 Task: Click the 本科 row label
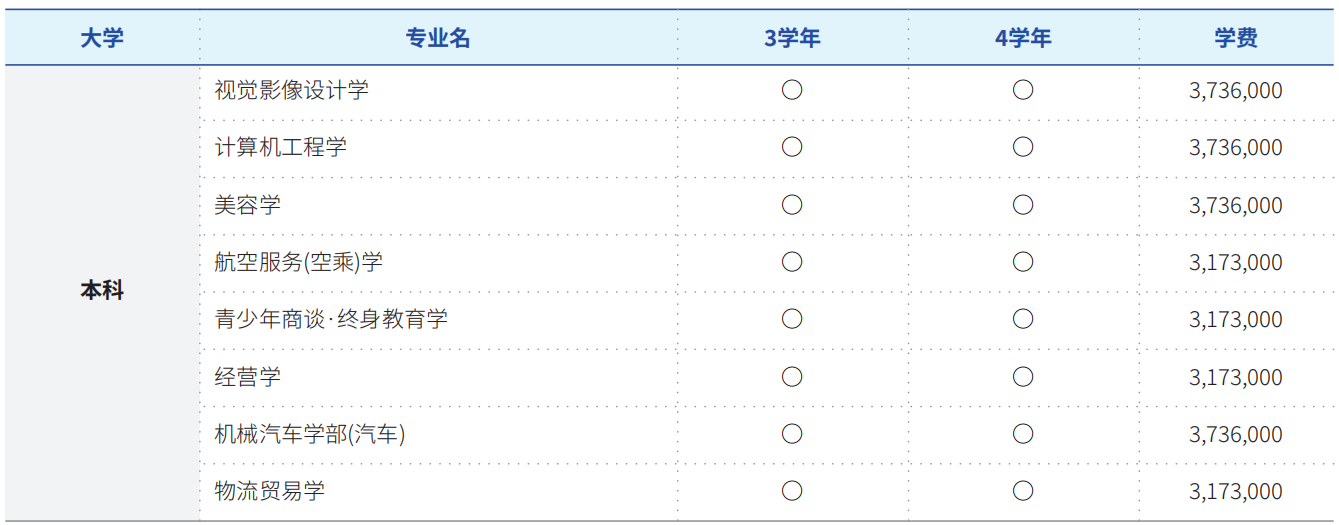102,291
